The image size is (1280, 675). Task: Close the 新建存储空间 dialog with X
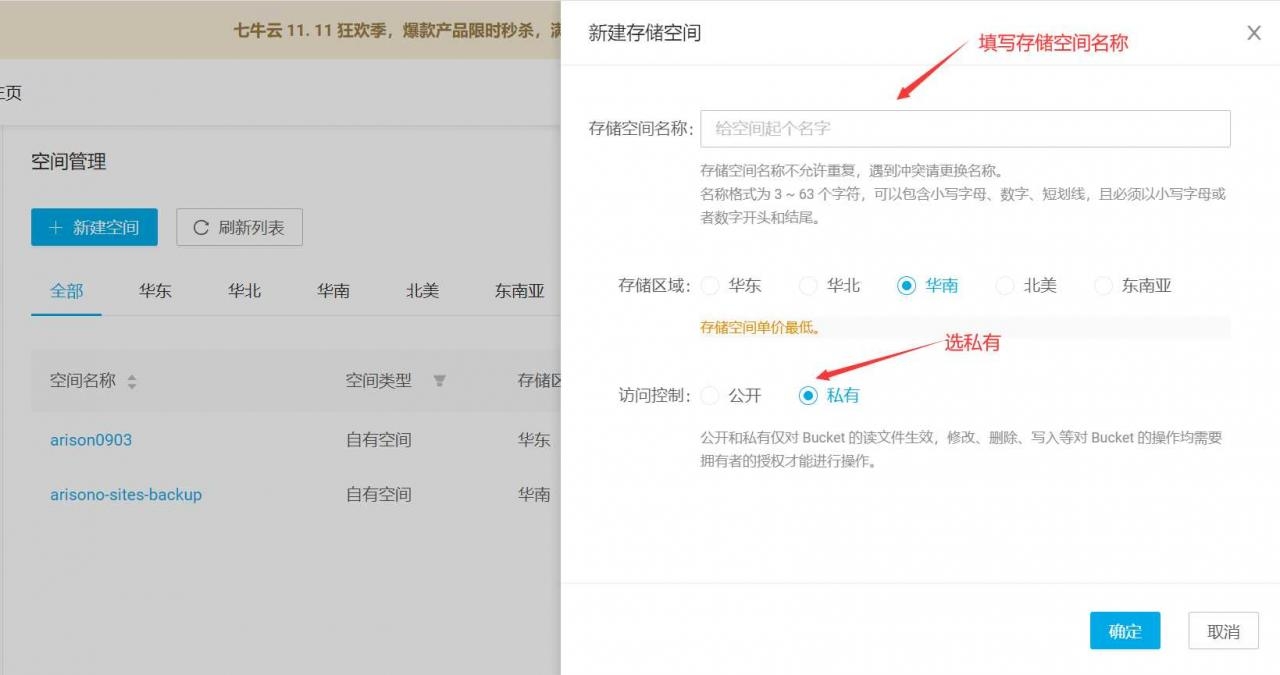pos(1253,33)
